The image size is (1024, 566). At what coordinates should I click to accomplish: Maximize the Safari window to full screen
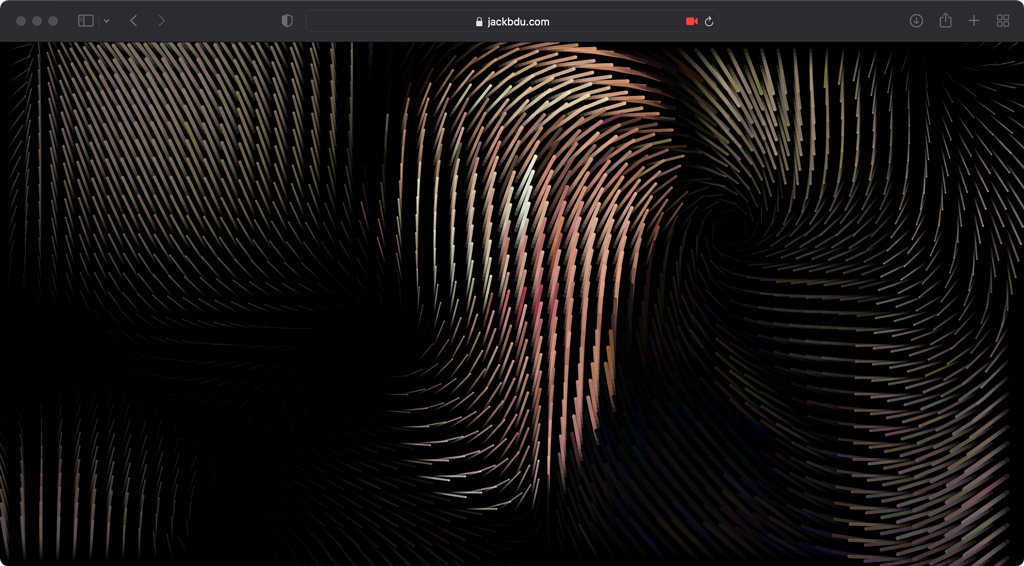tap(53, 21)
